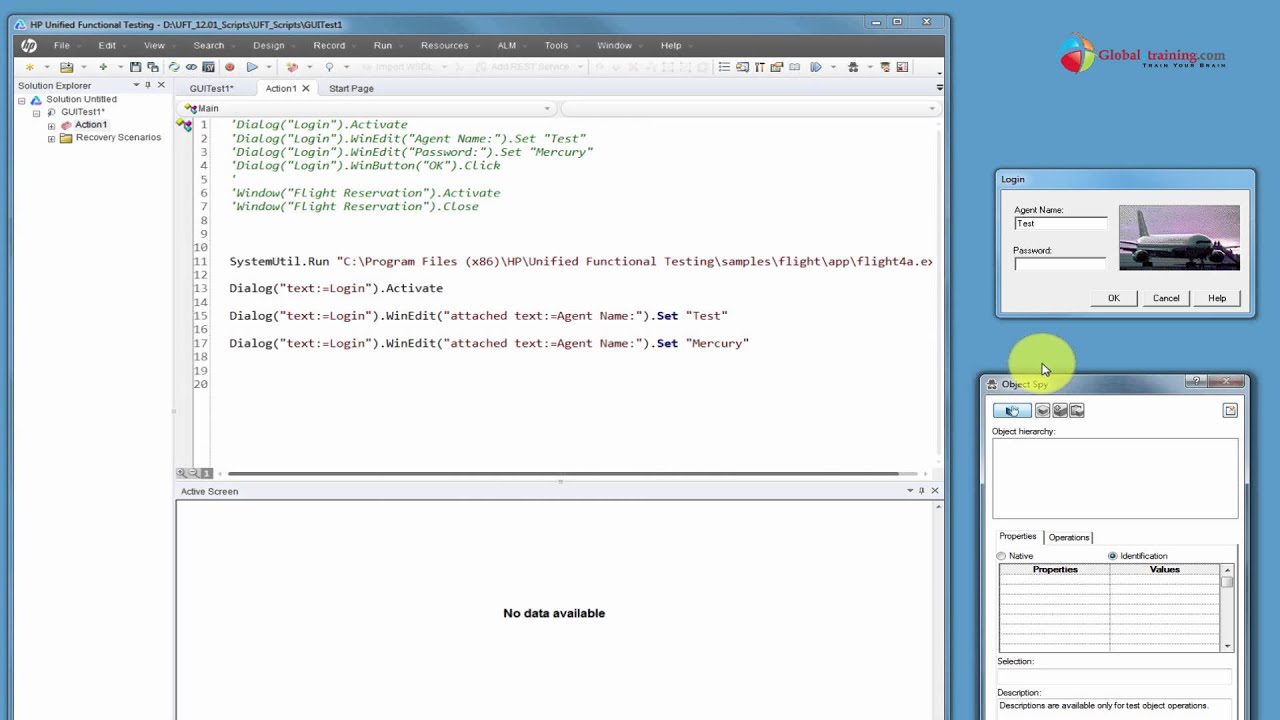Collapse the Solution Untitled tree node
The height and width of the screenshot is (720, 1280).
click(x=22, y=100)
